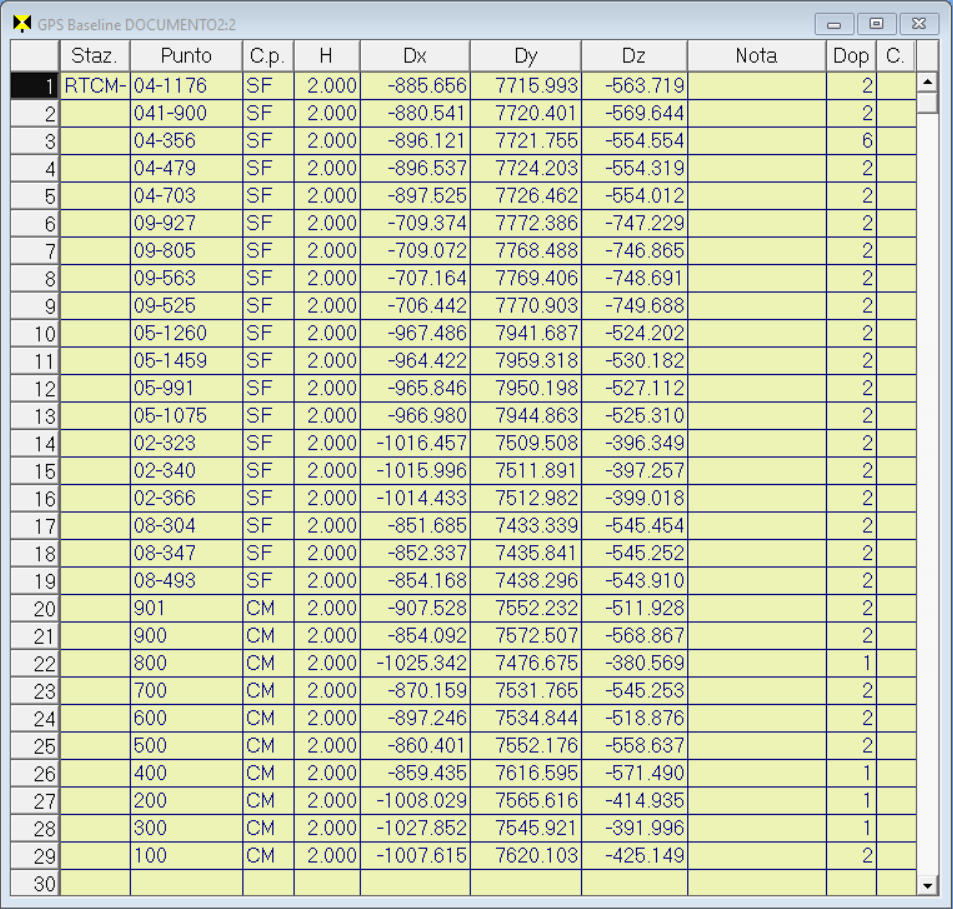Click Dz value -380.569
Image resolution: width=953 pixels, height=909 pixels.
pos(634,663)
